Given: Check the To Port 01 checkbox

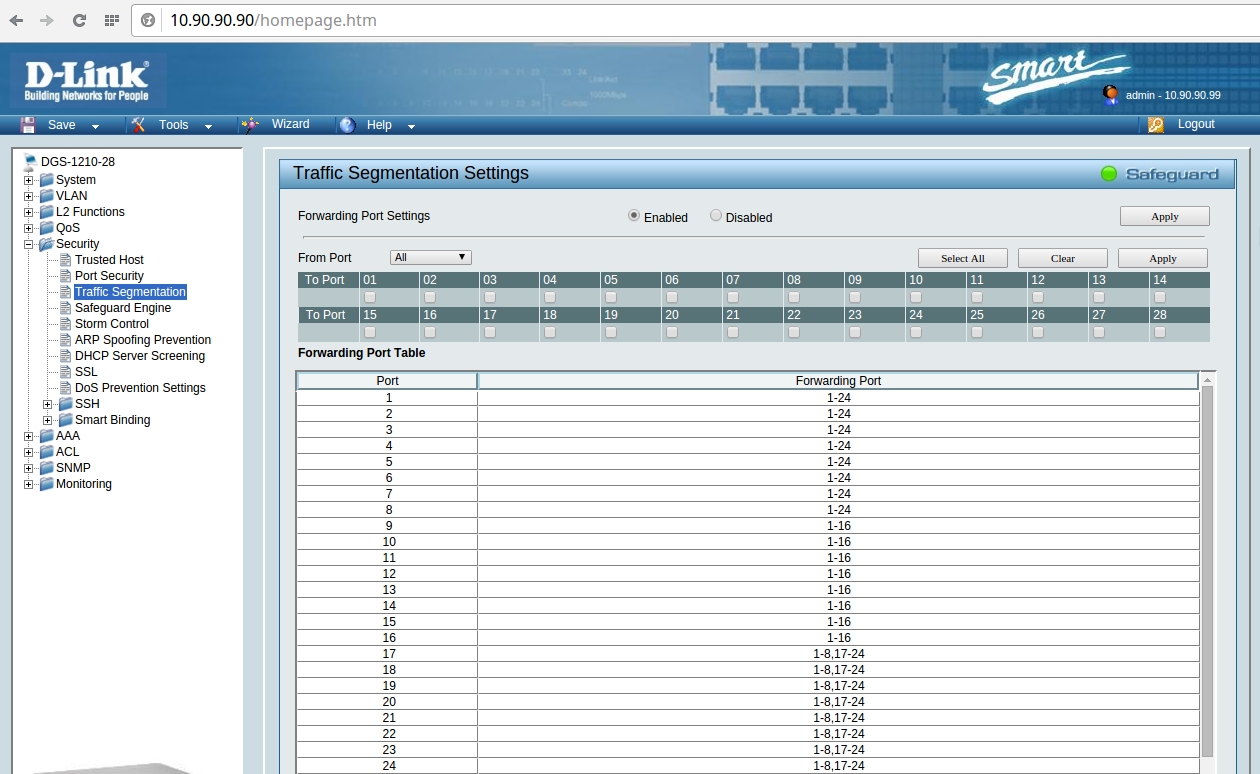Looking at the screenshot, I should pyautogui.click(x=370, y=297).
